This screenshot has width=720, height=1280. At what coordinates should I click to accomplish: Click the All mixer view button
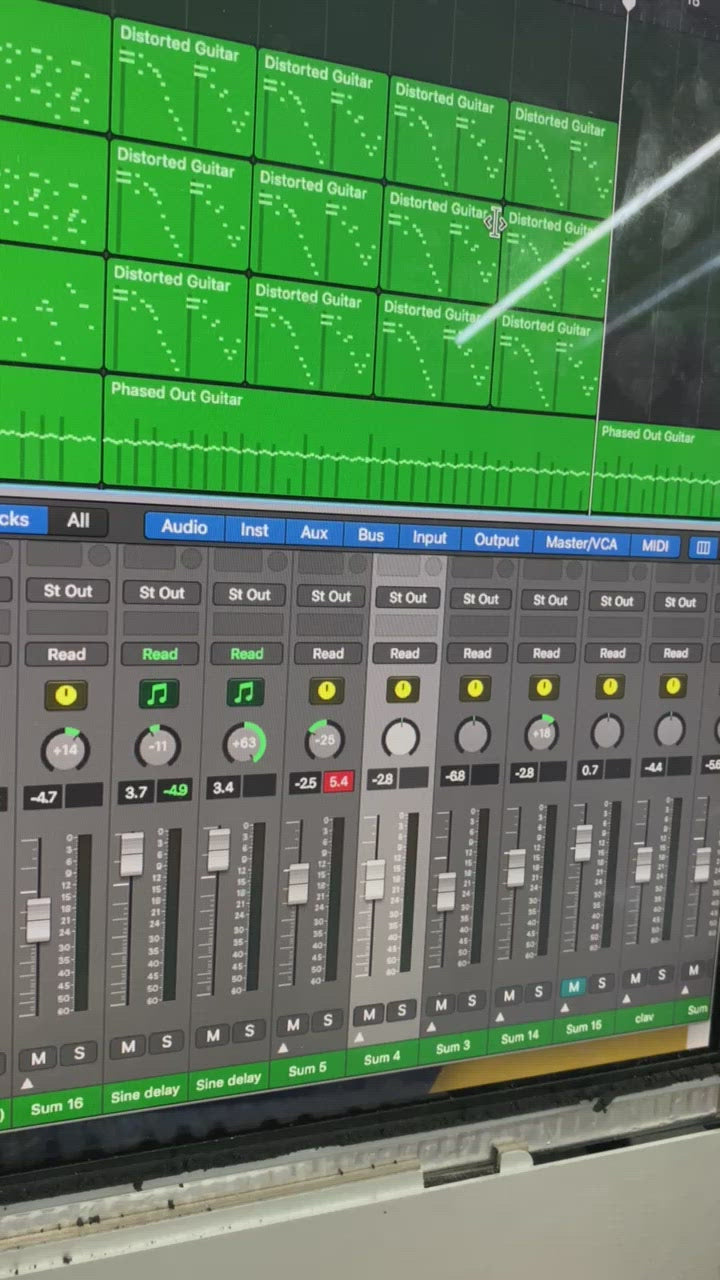click(78, 520)
